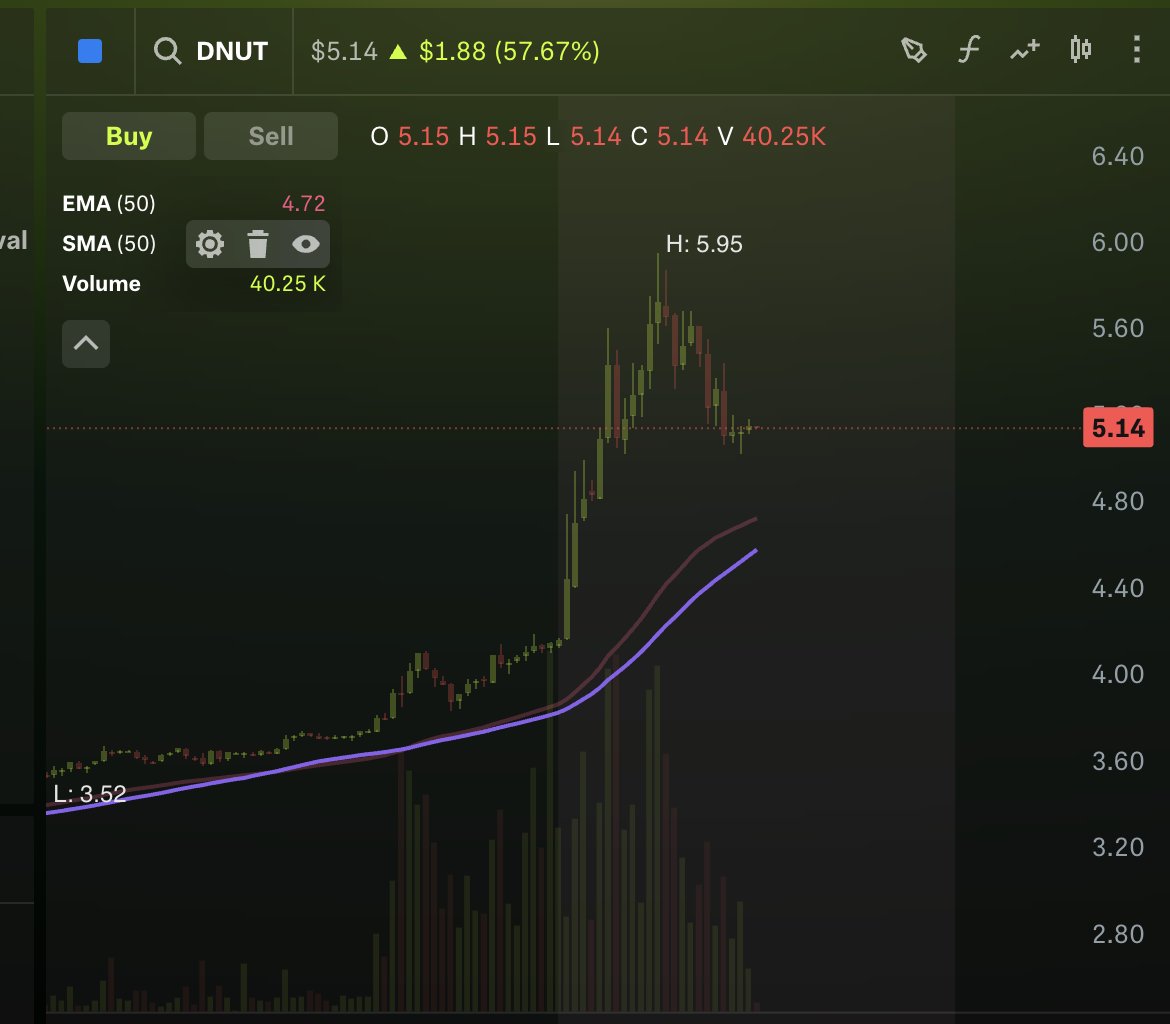1170x1024 pixels.
Task: Click the Sell button
Action: point(271,136)
